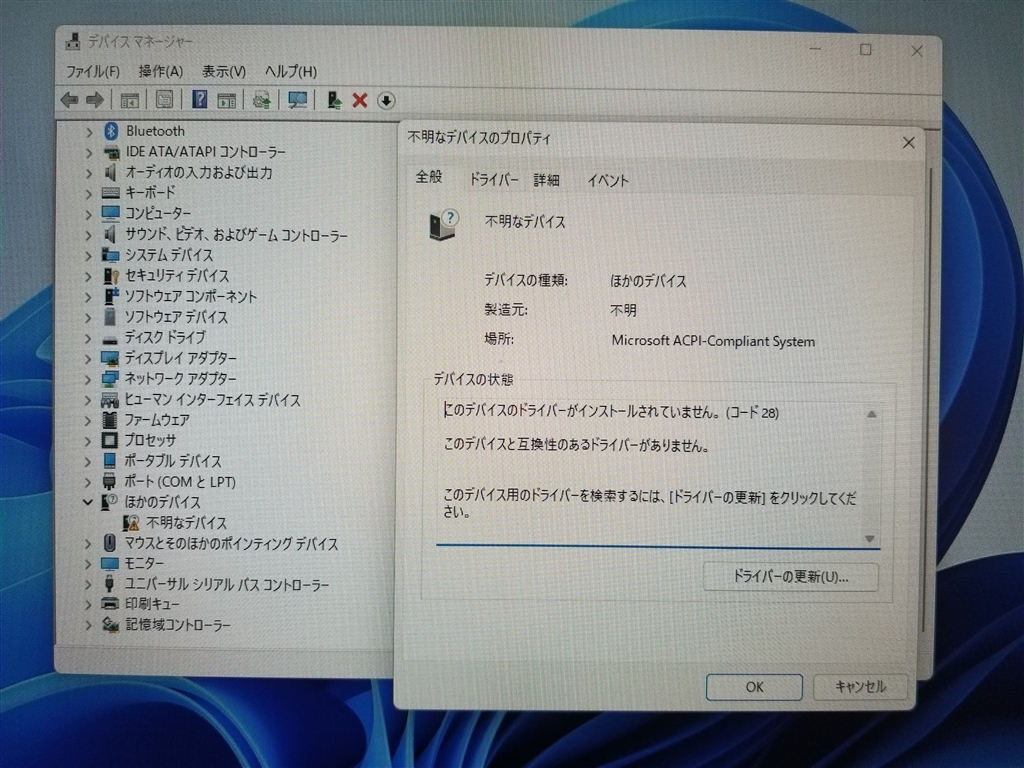Screen dimensions: 1024x768
Task: Expand the ユニバーサル シリアル バス コントローラー node
Action: (89, 585)
